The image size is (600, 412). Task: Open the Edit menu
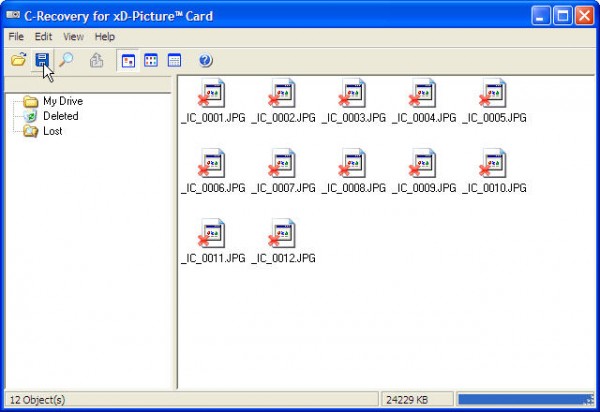(43, 37)
